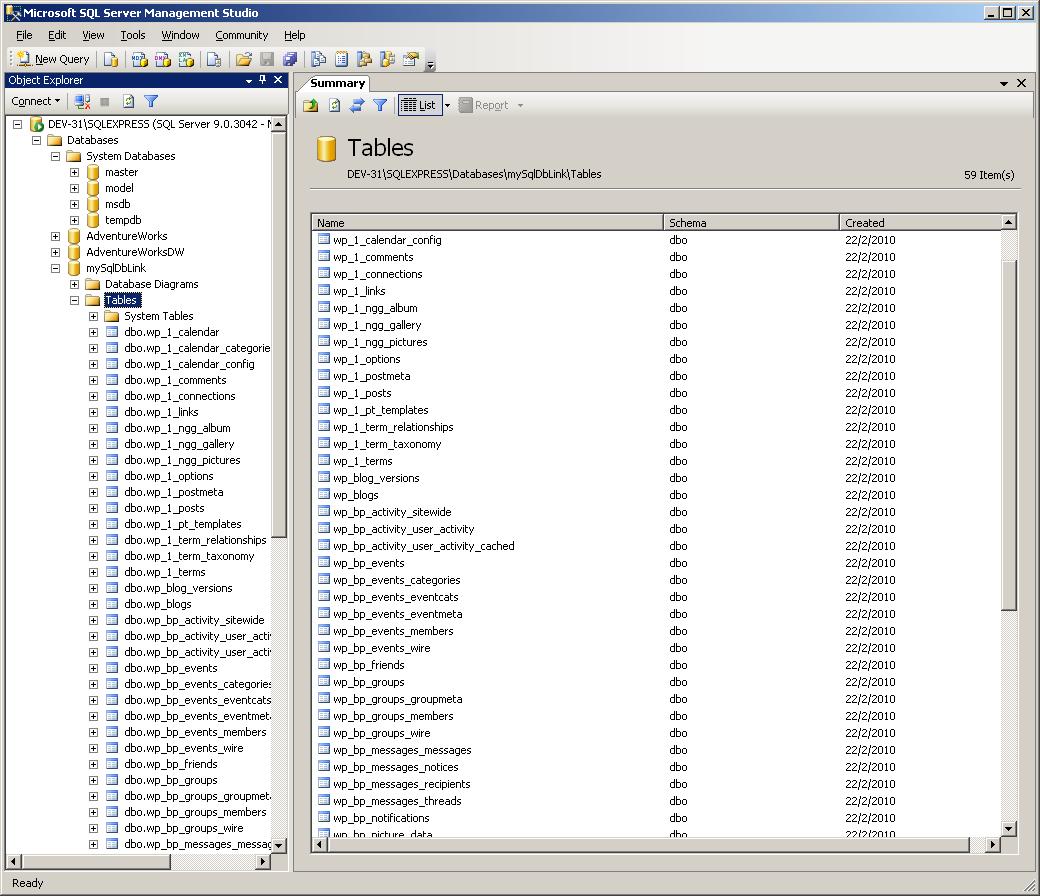1040x896 pixels.
Task: Open the Connect dropdown
Action: 36,101
